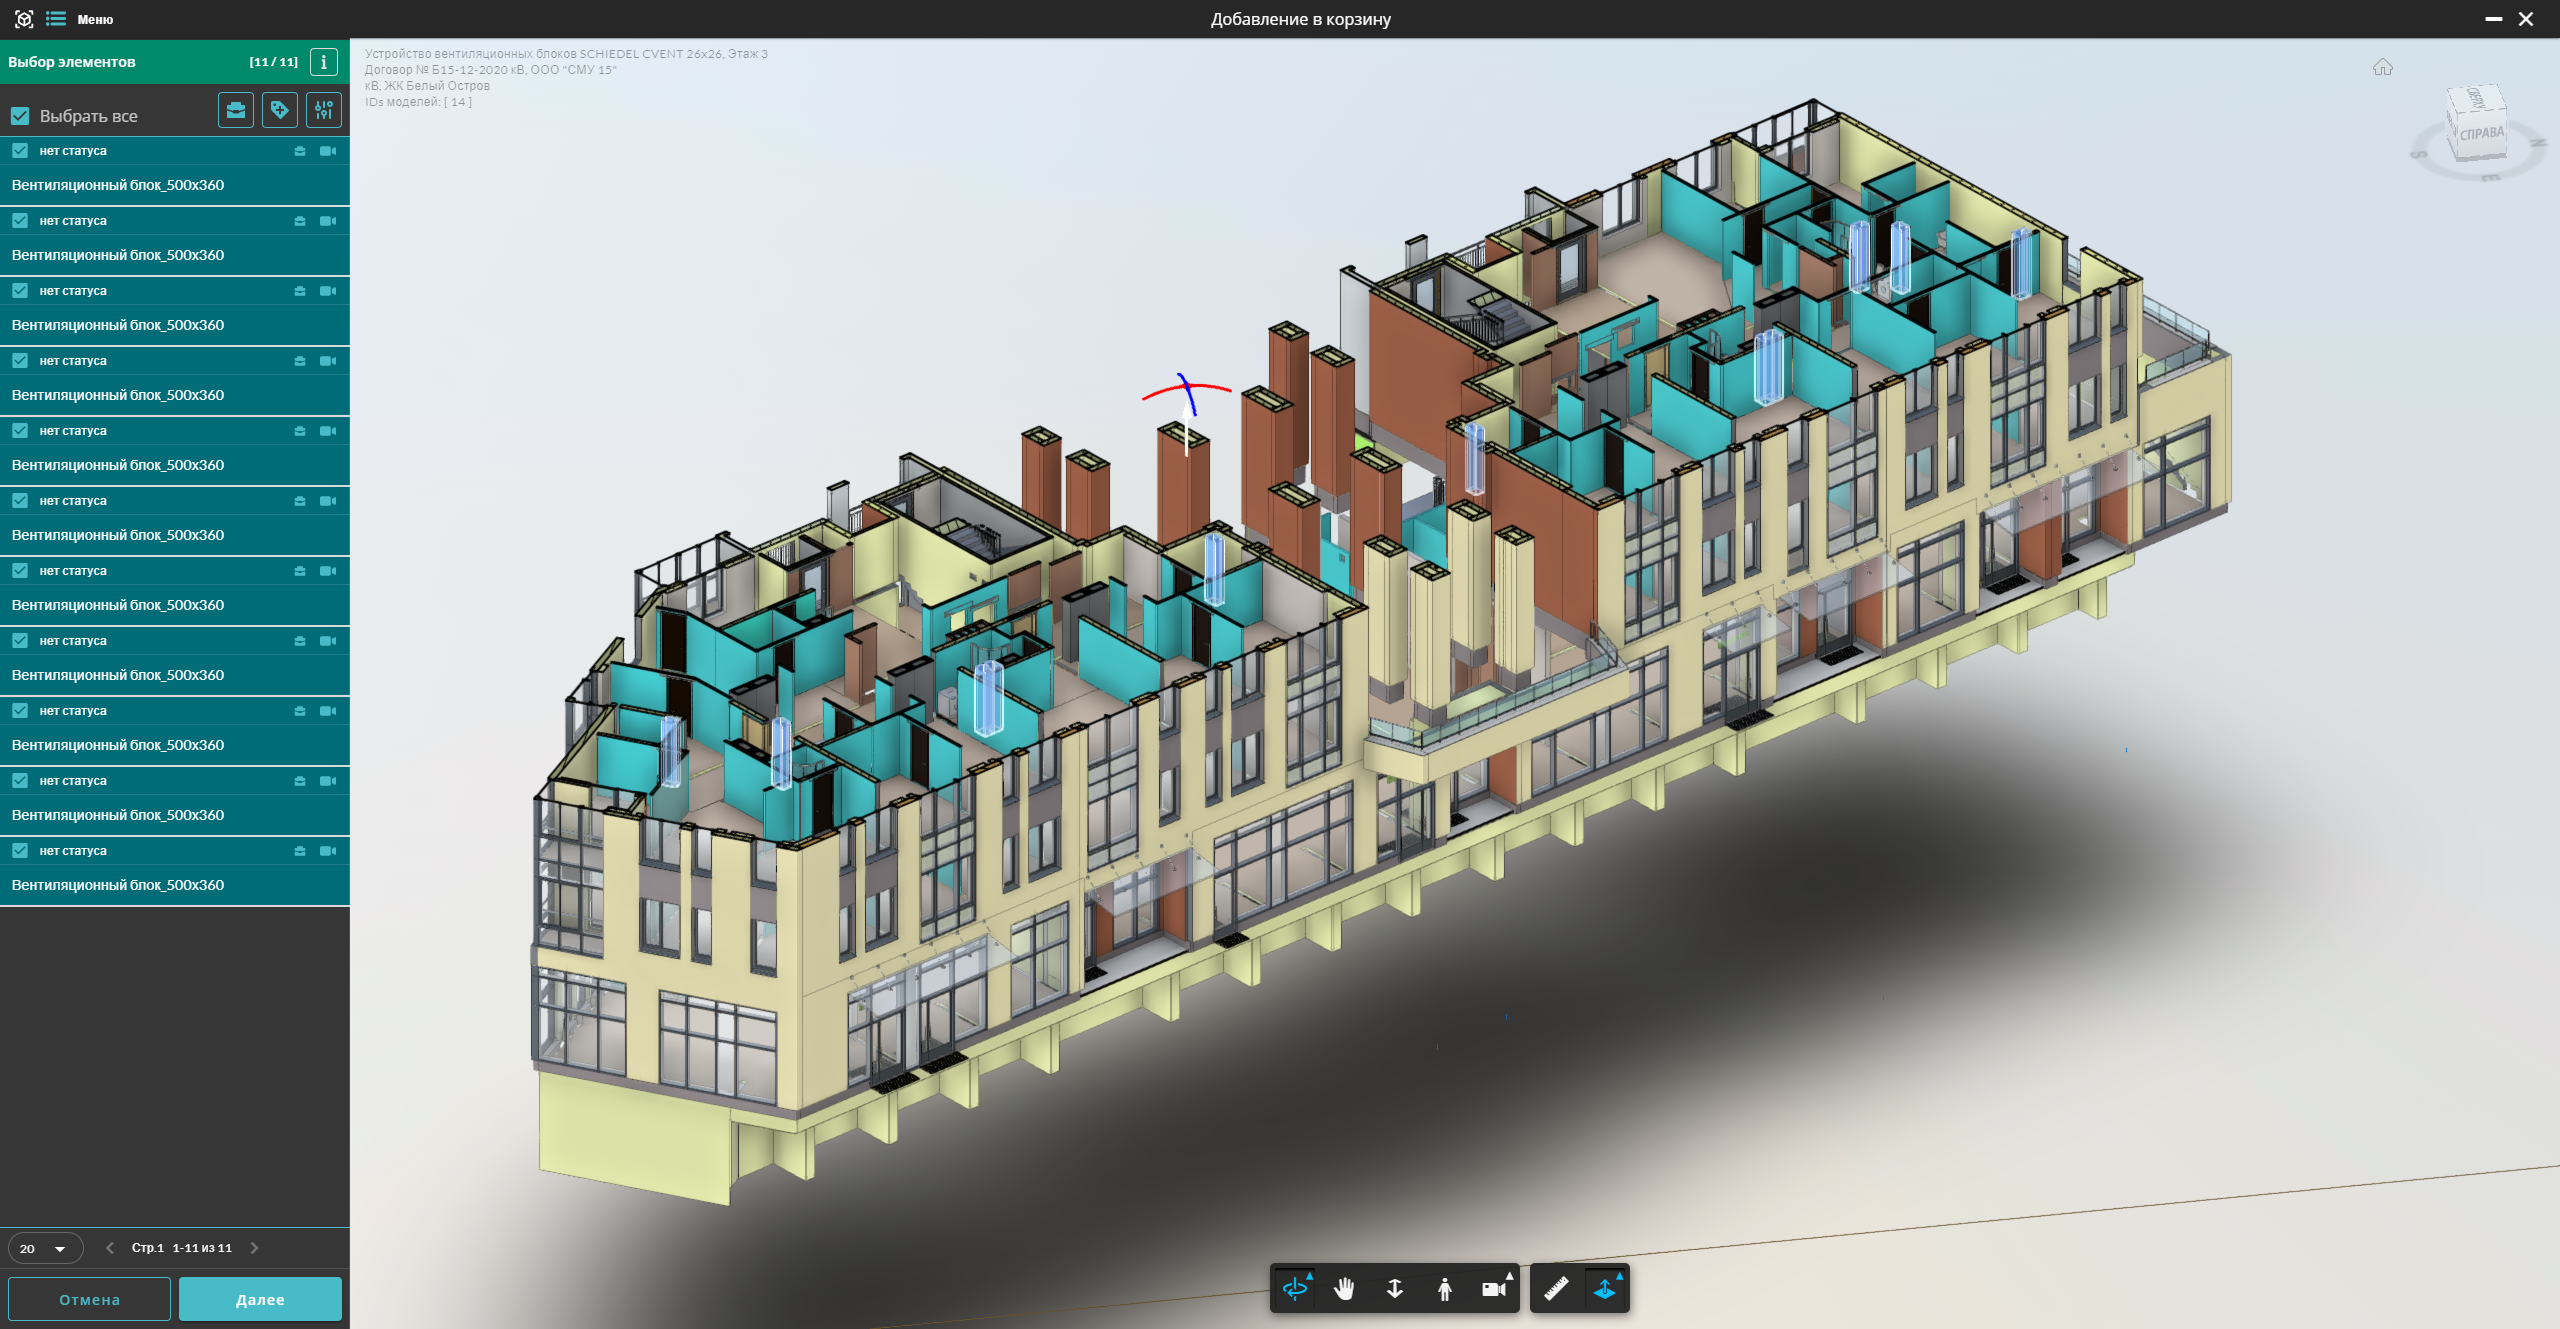Click the camera icon in the fourth element row
Viewport: 2560px width, 1329px height.
click(328, 361)
